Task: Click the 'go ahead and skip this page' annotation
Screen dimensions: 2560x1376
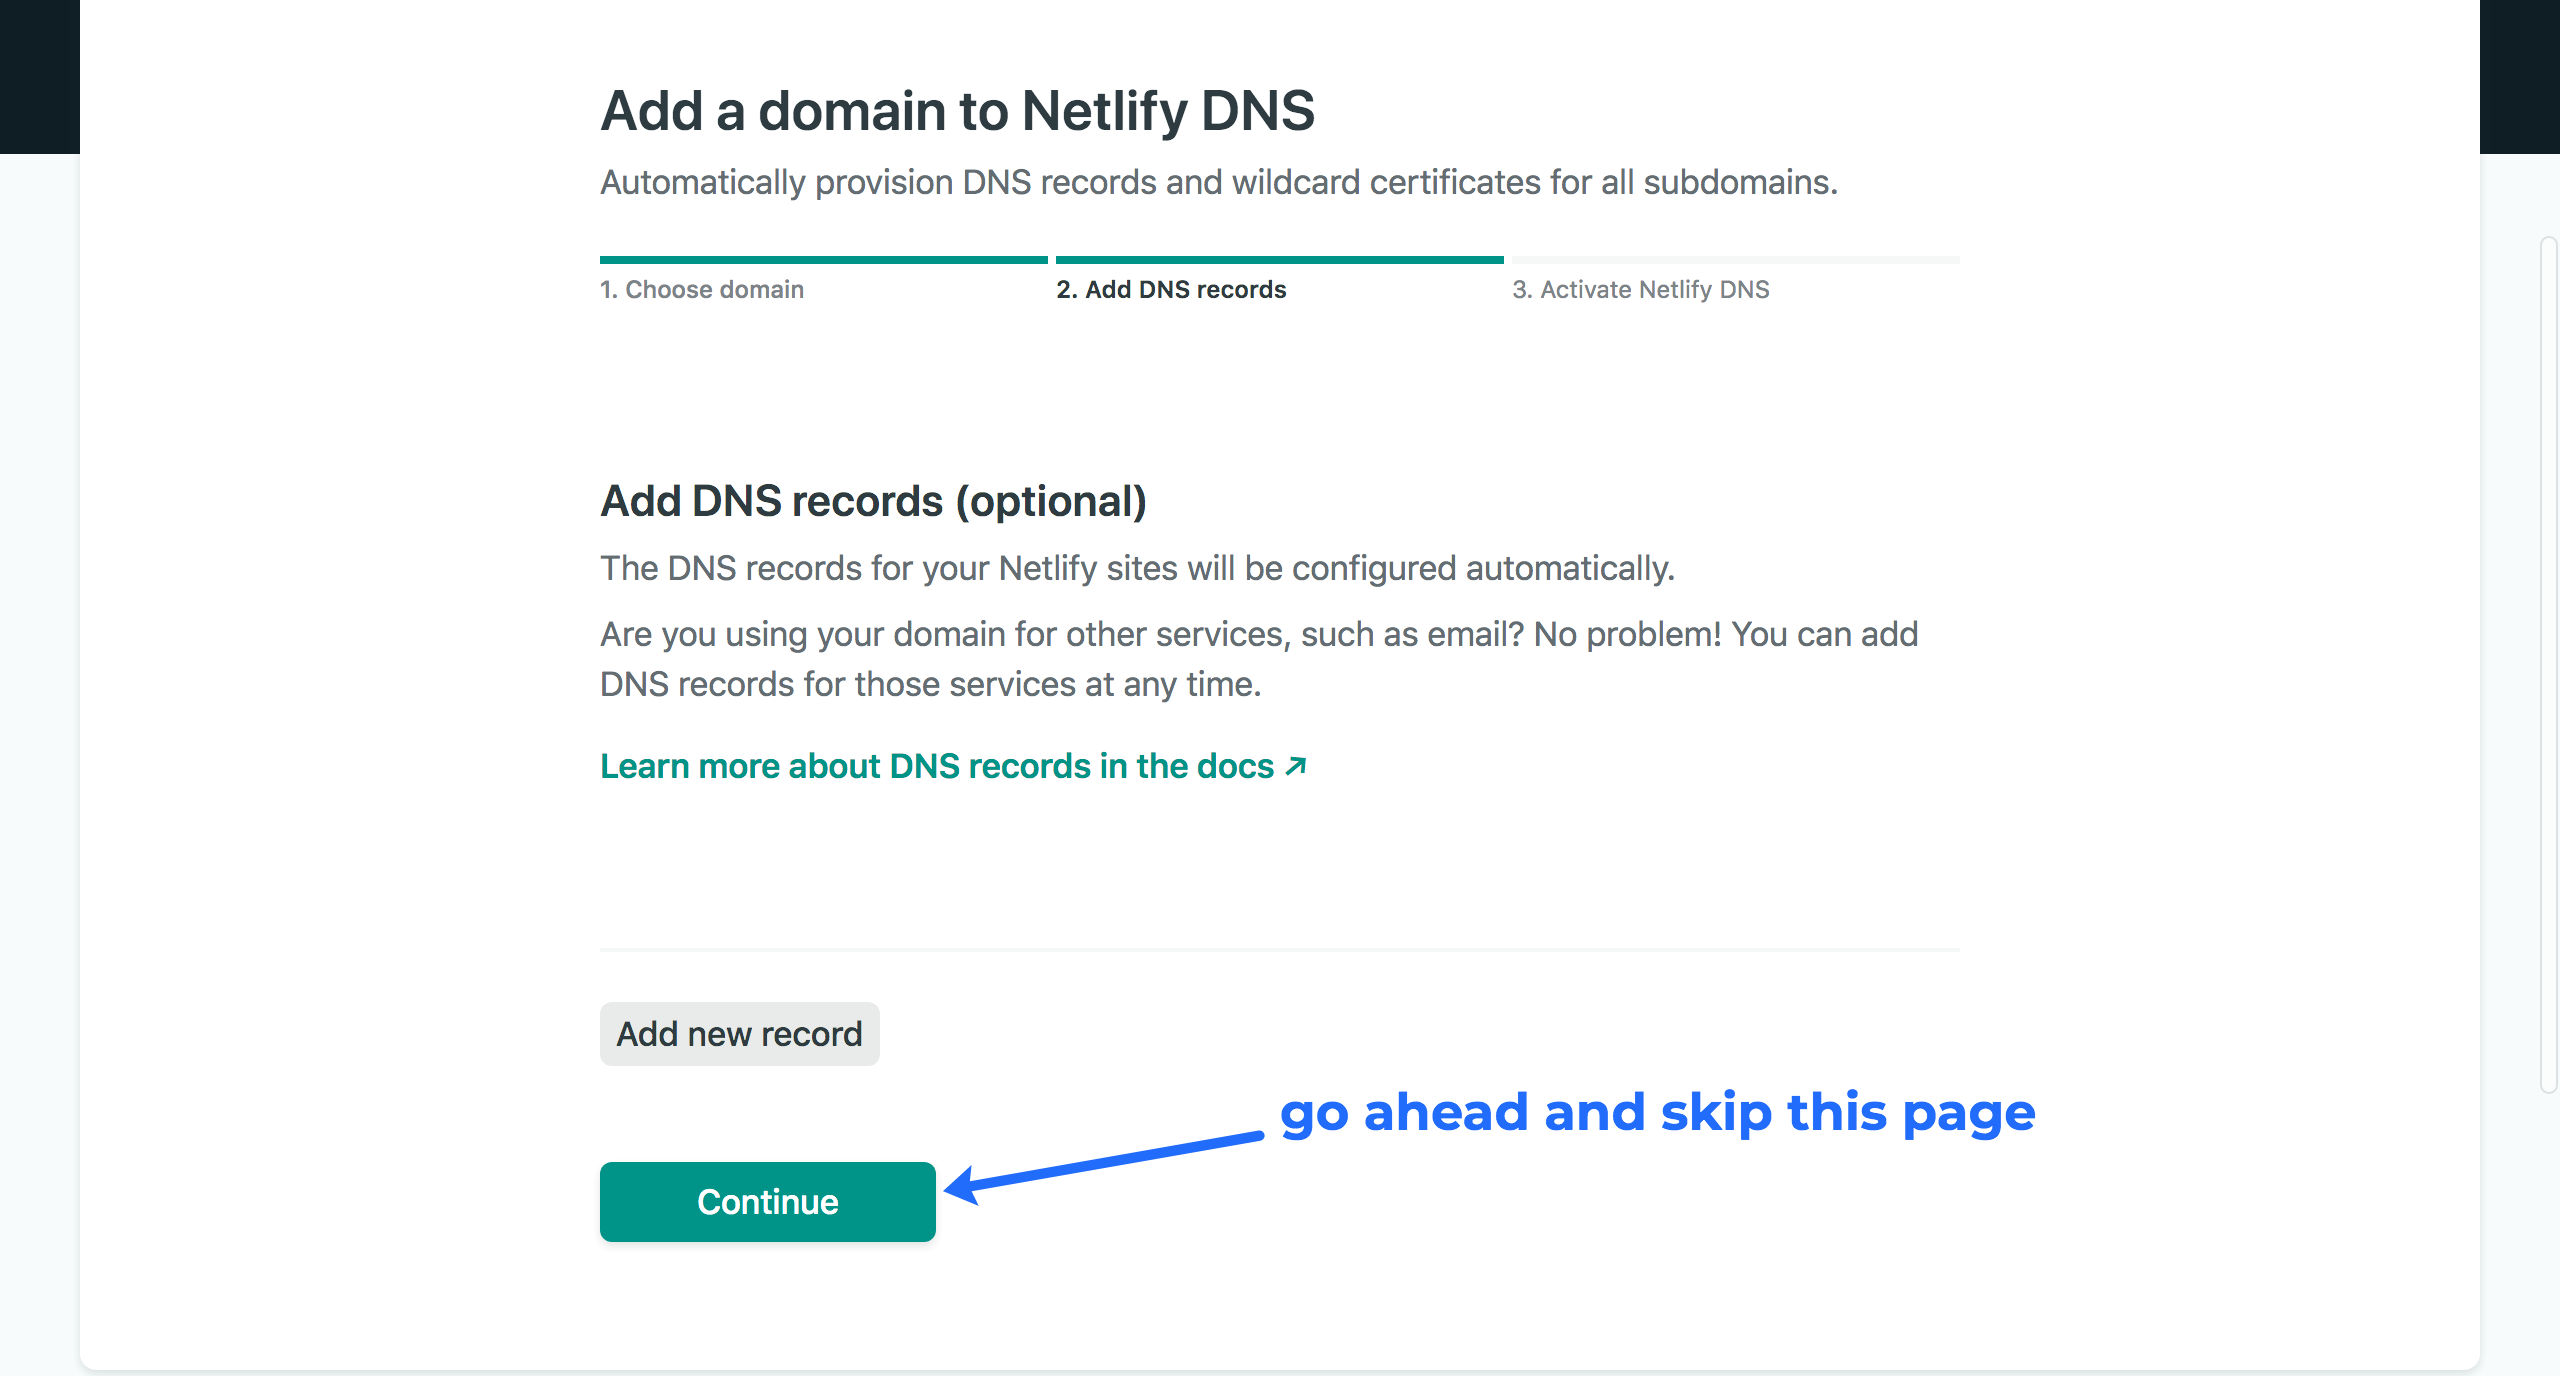Action: pos(1657,1113)
